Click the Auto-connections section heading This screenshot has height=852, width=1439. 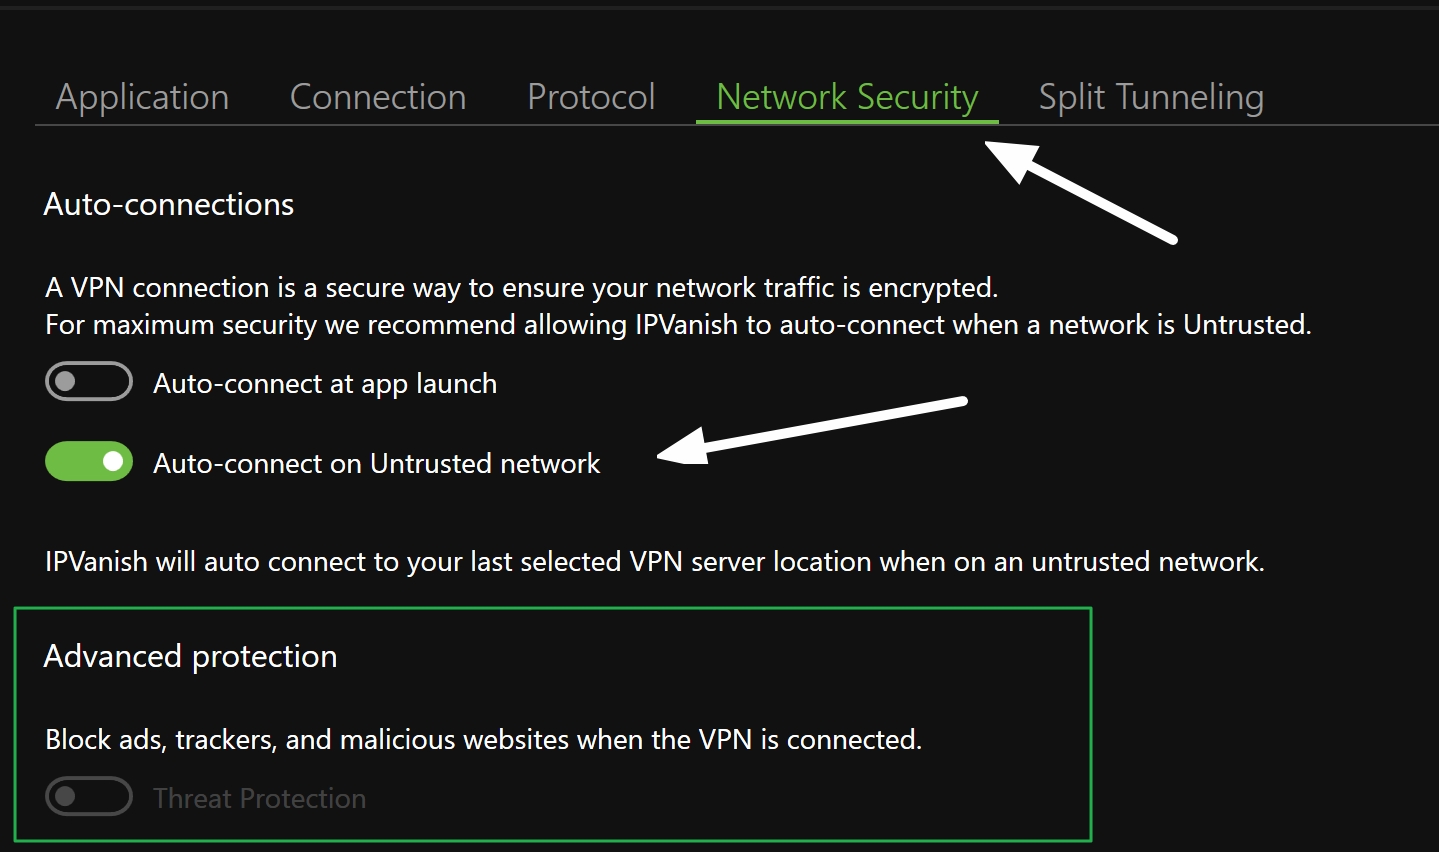168,204
